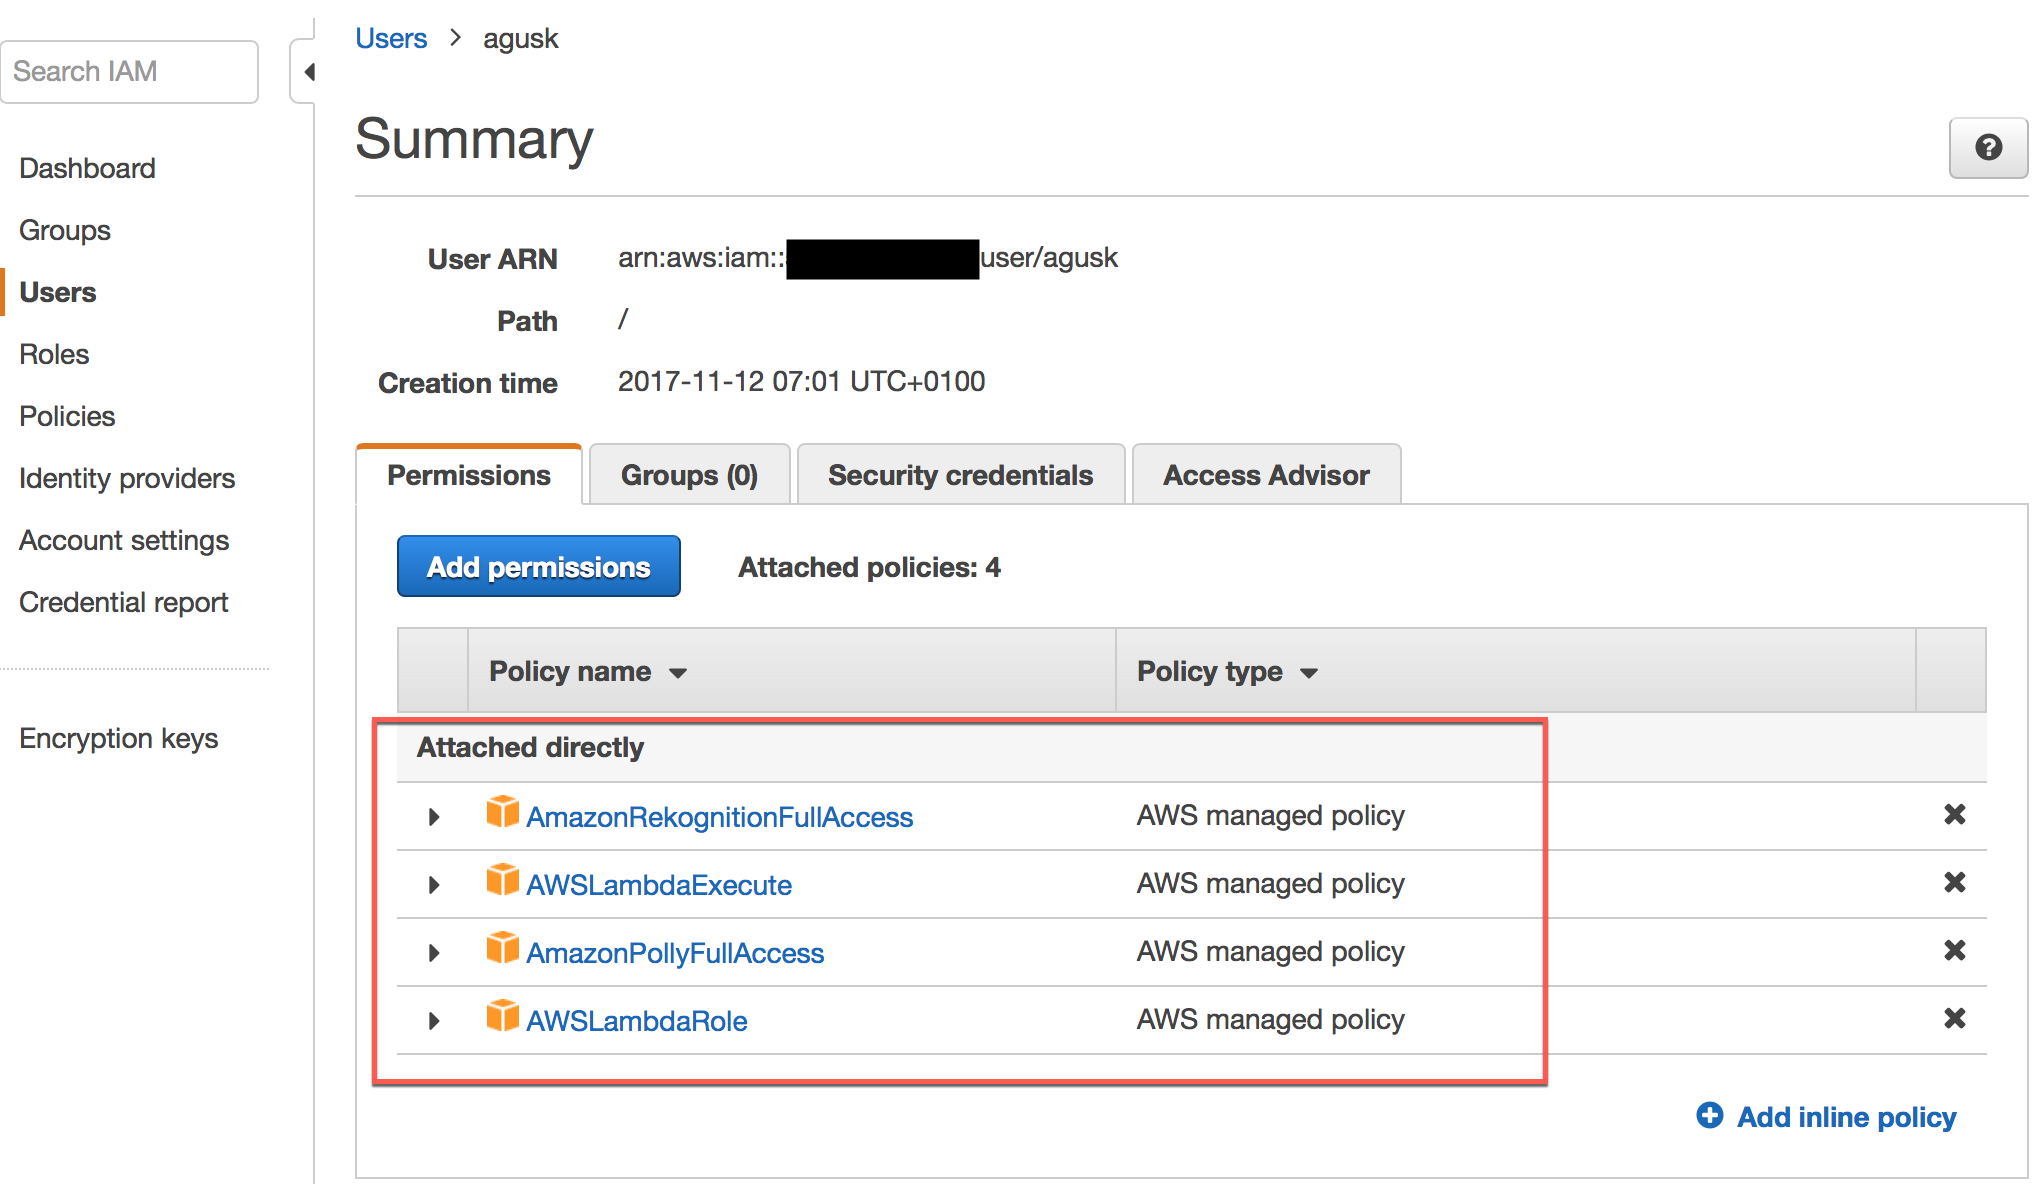Image resolution: width=2042 pixels, height=1184 pixels.
Task: Click the AmazonRekognitionFullAccess policy box icon
Action: click(503, 812)
